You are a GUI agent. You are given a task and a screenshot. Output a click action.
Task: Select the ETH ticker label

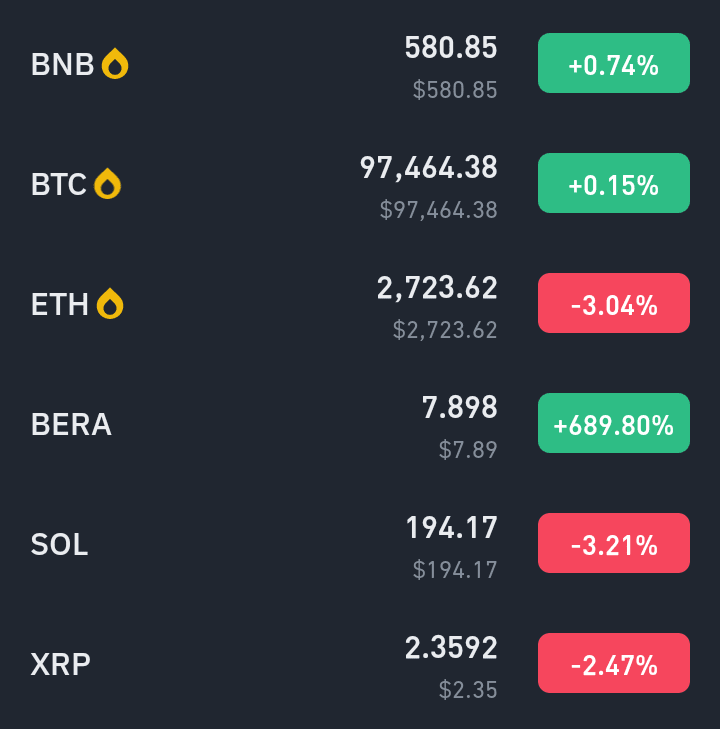pos(59,305)
